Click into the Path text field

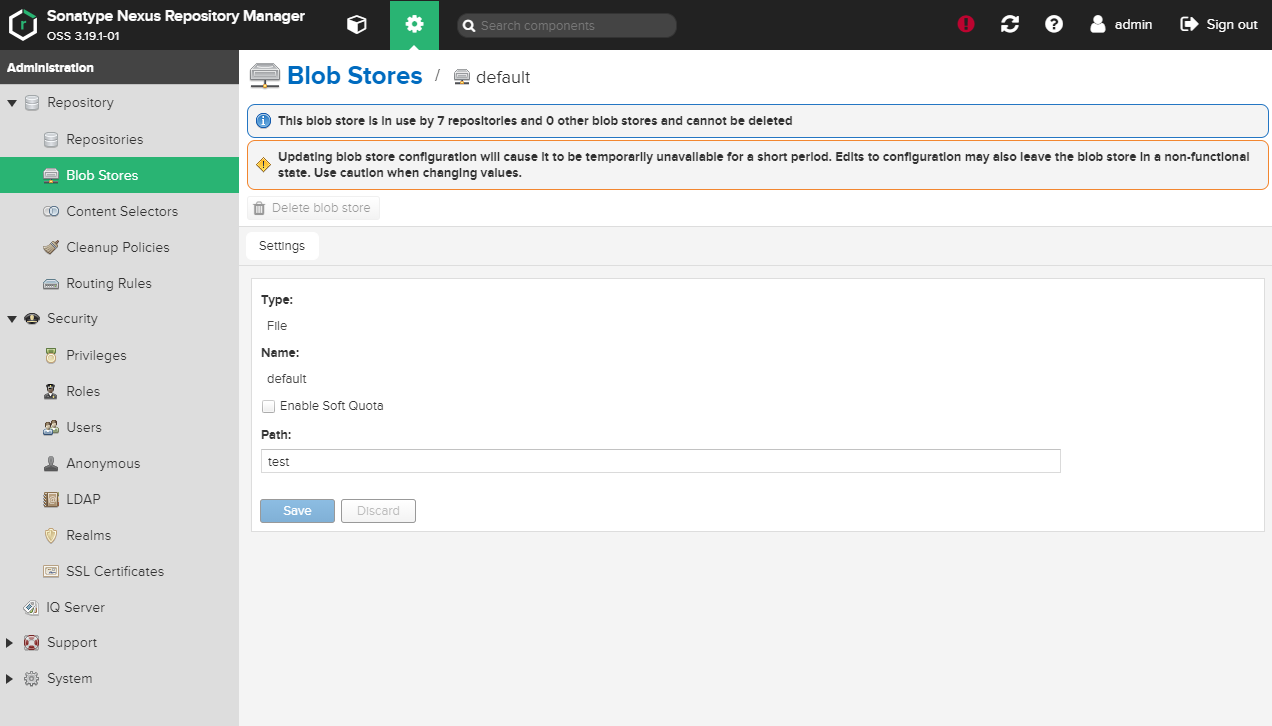tap(660, 461)
